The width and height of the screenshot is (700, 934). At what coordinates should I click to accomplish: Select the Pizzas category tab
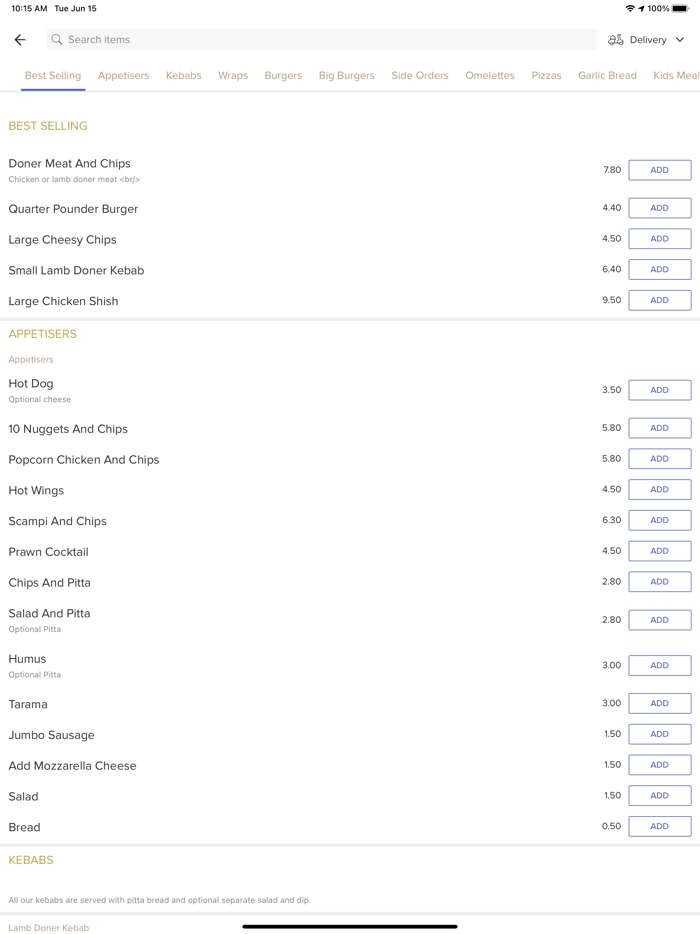pos(546,76)
